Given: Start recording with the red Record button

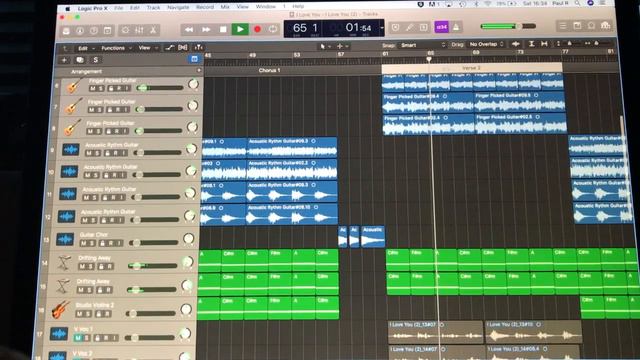Looking at the screenshot, I should click(257, 29).
